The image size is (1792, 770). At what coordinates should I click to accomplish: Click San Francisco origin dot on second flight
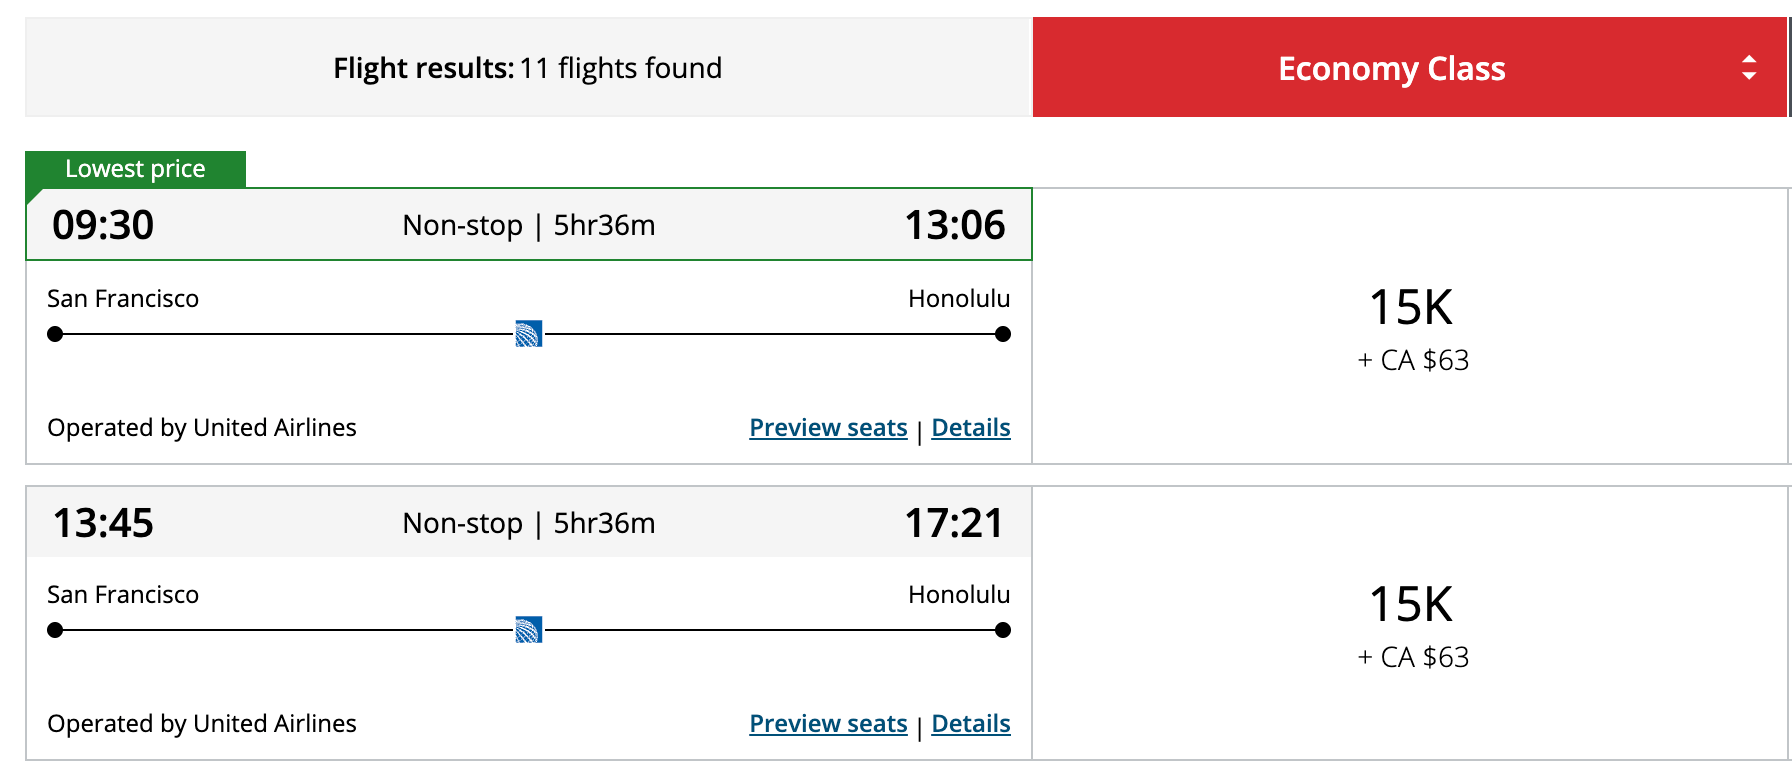pyautogui.click(x=55, y=630)
